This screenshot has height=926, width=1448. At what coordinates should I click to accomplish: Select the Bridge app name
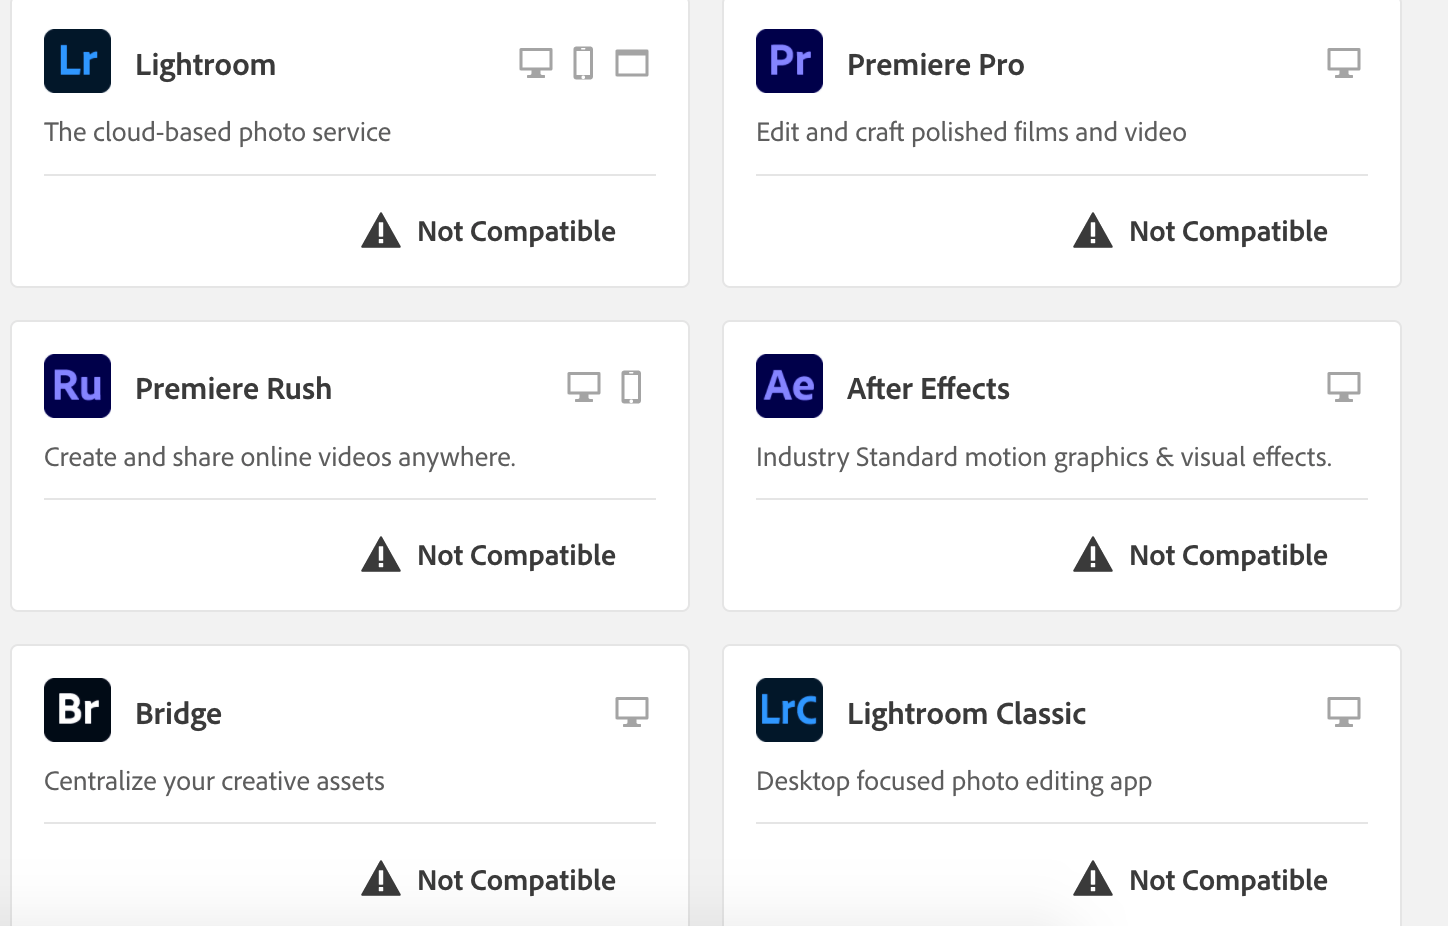point(178,713)
